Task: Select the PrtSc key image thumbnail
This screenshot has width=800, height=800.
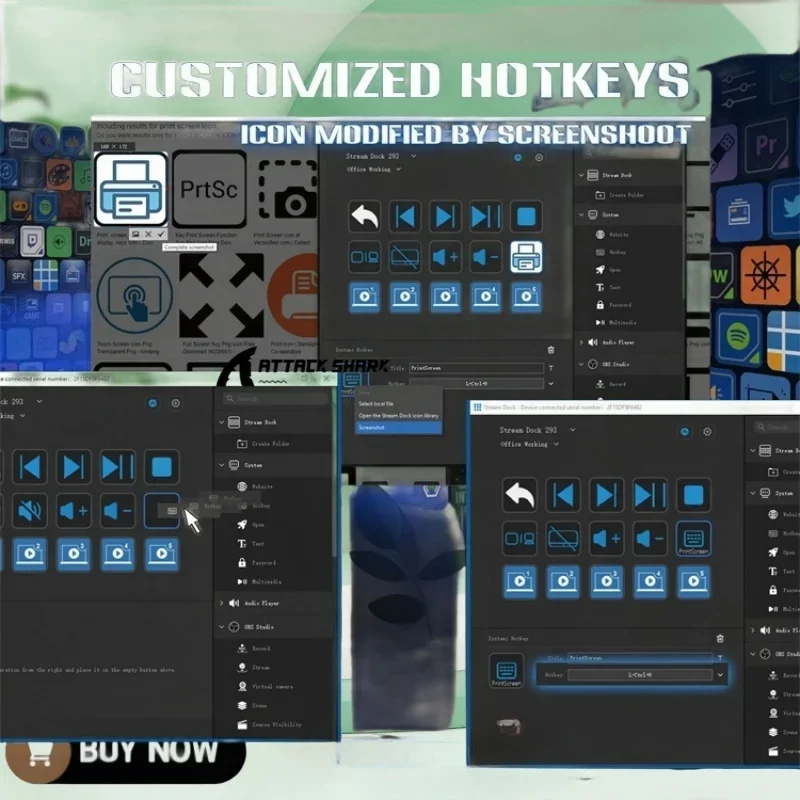Action: pyautogui.click(x=209, y=189)
